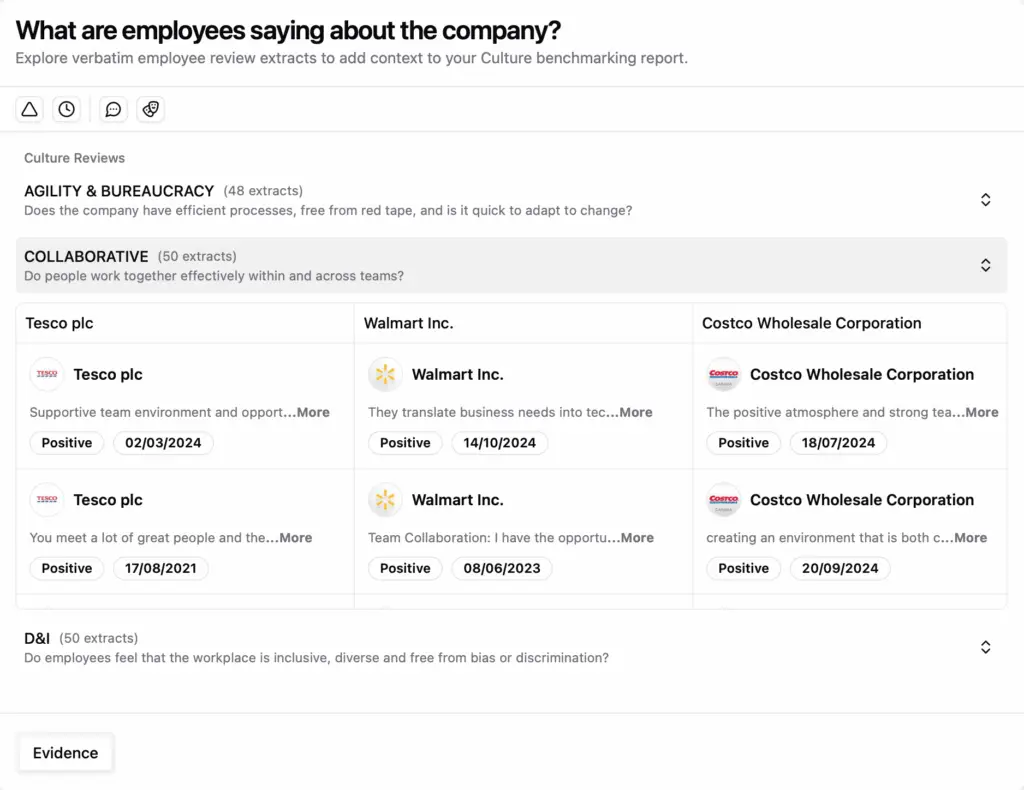The image size is (1024, 790).
Task: Click the speech bubble comments icon
Action: tap(112, 109)
